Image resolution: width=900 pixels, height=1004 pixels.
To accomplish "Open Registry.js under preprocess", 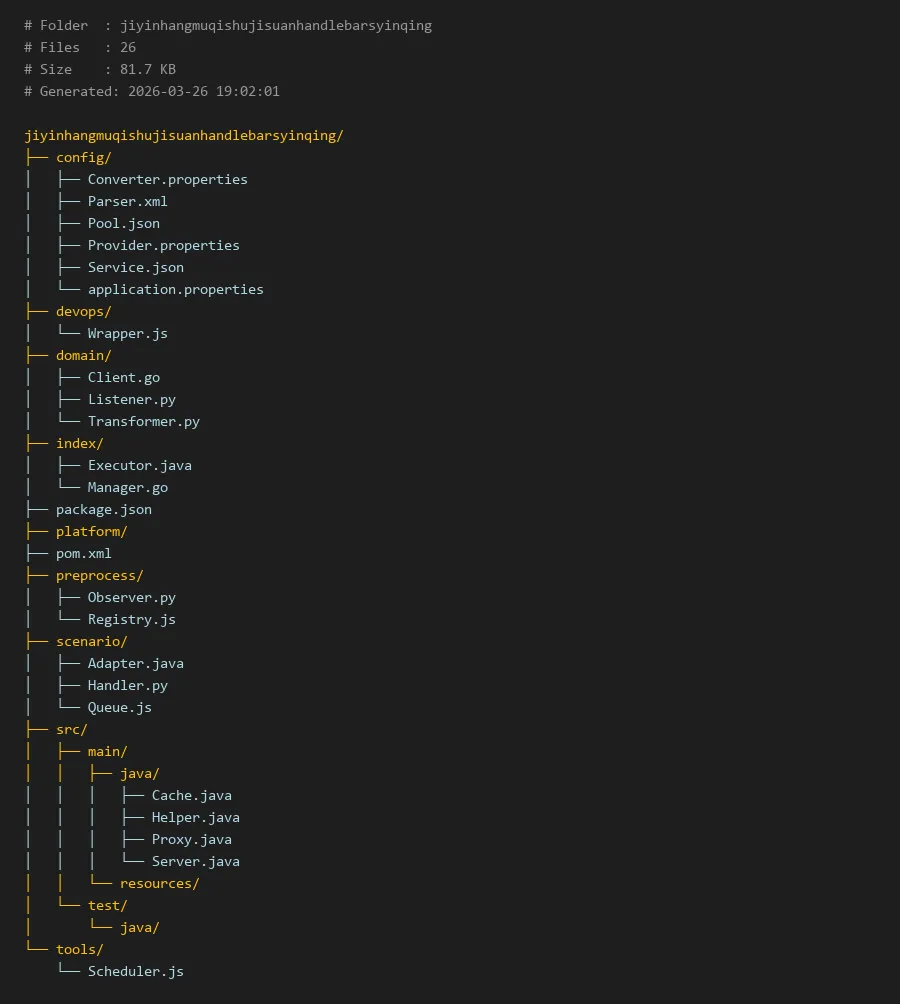I will click(x=131, y=620).
